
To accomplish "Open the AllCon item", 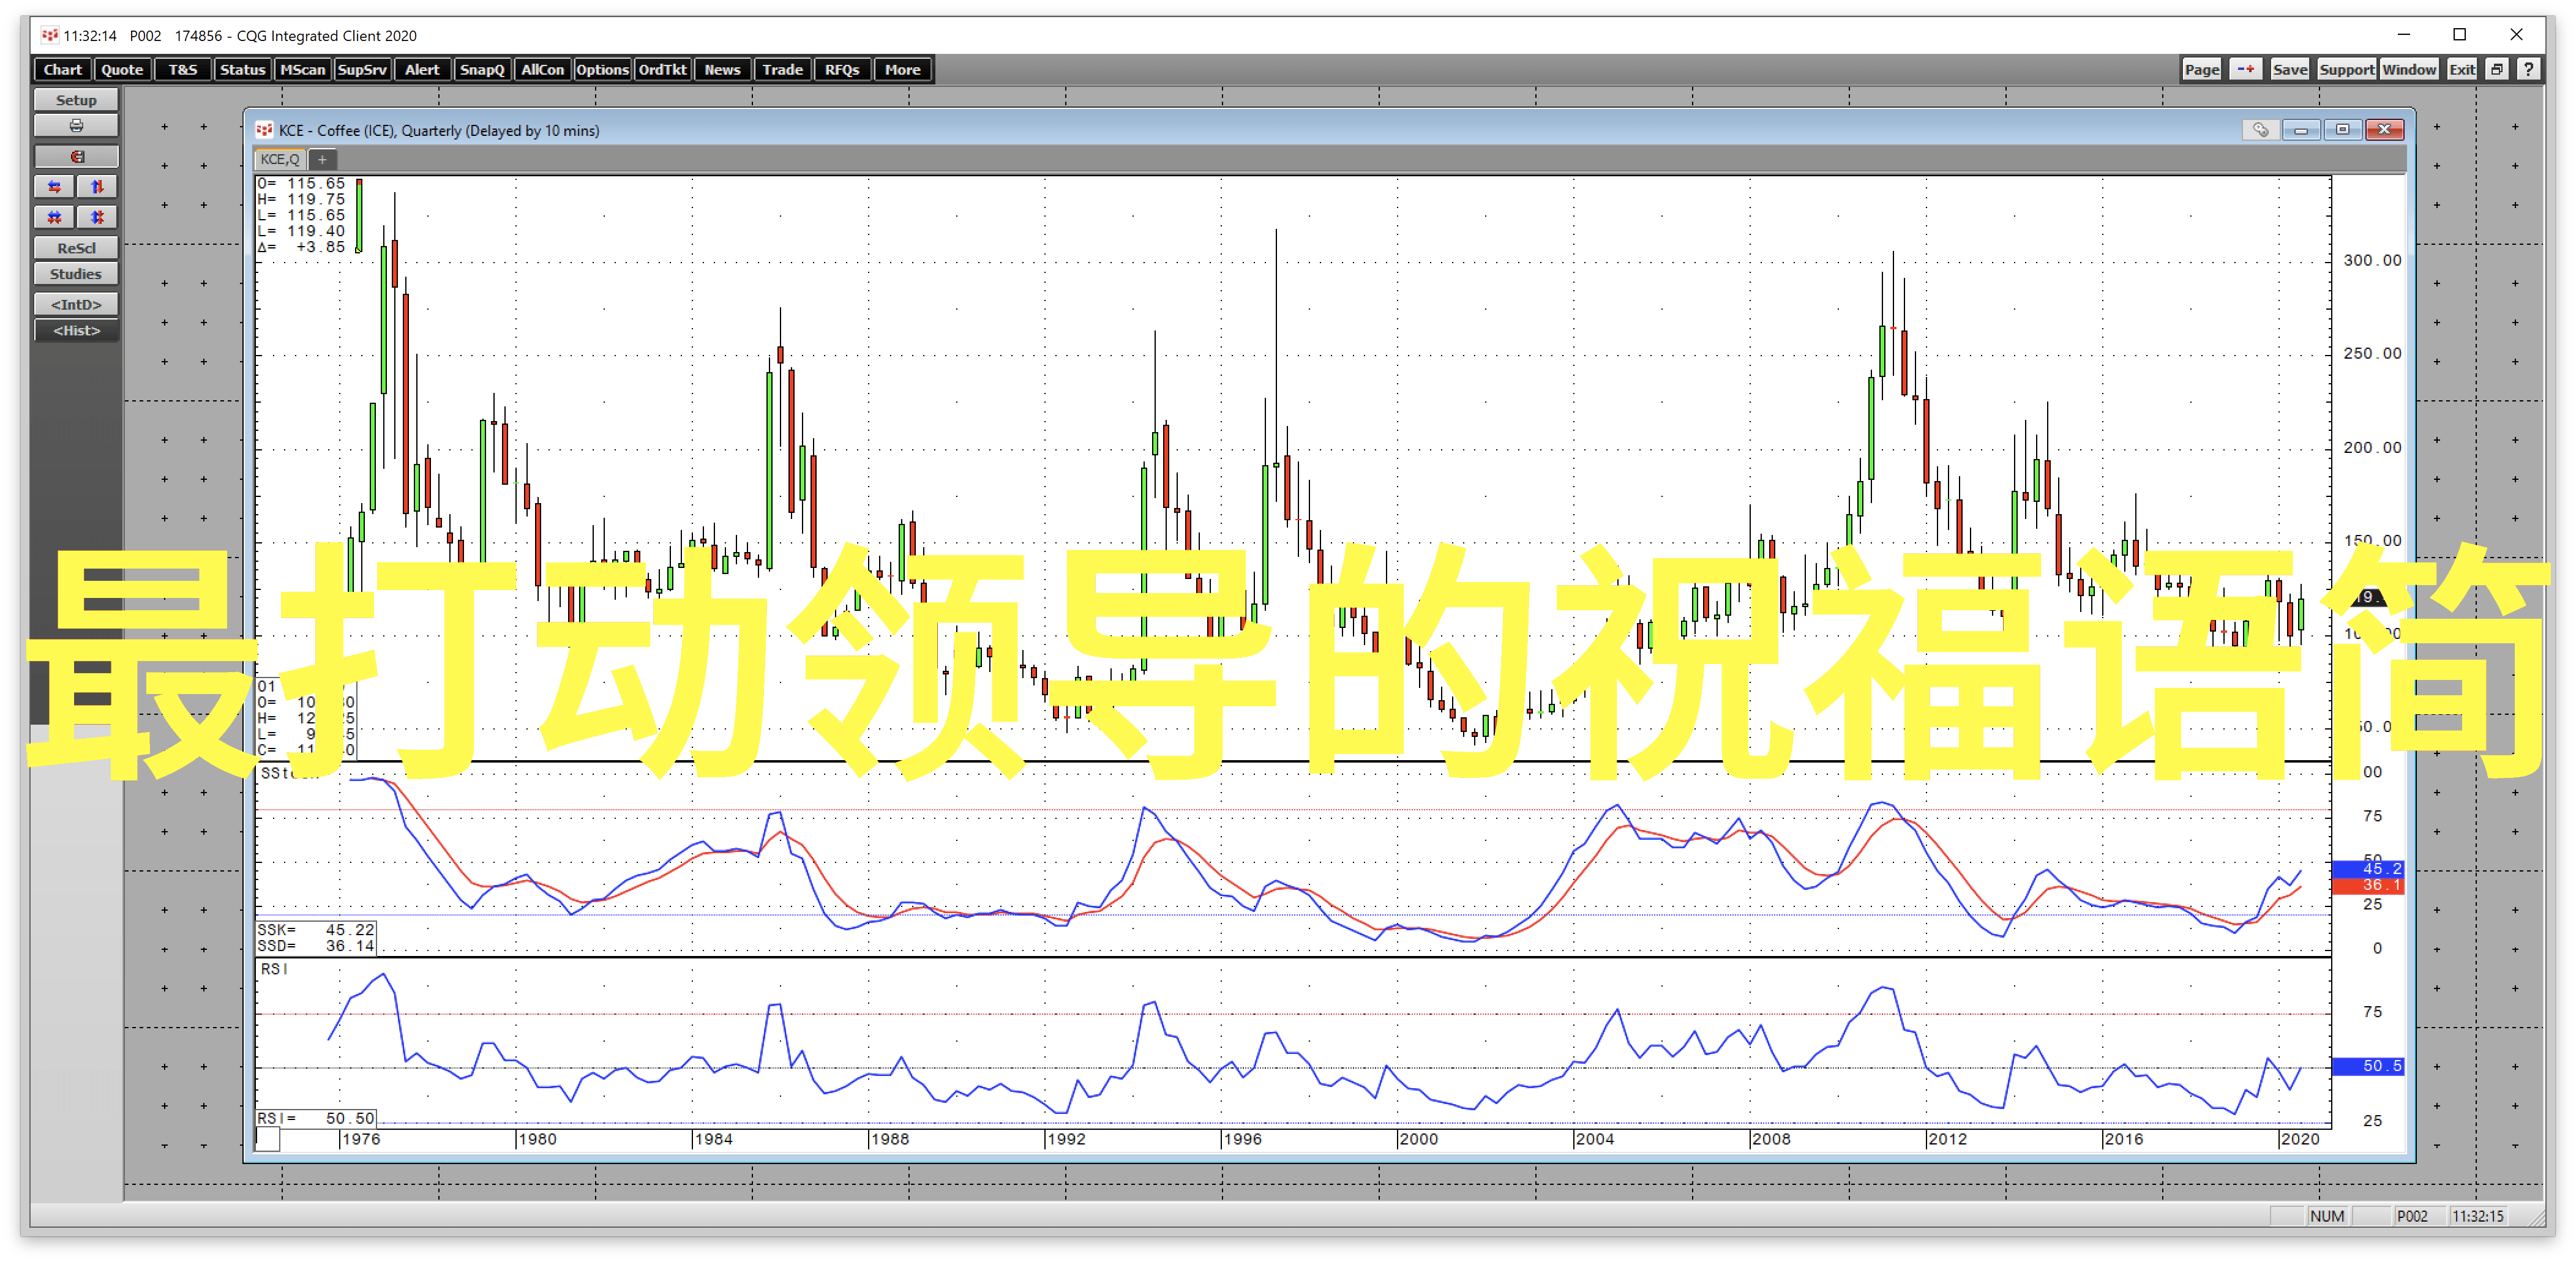I will [542, 69].
